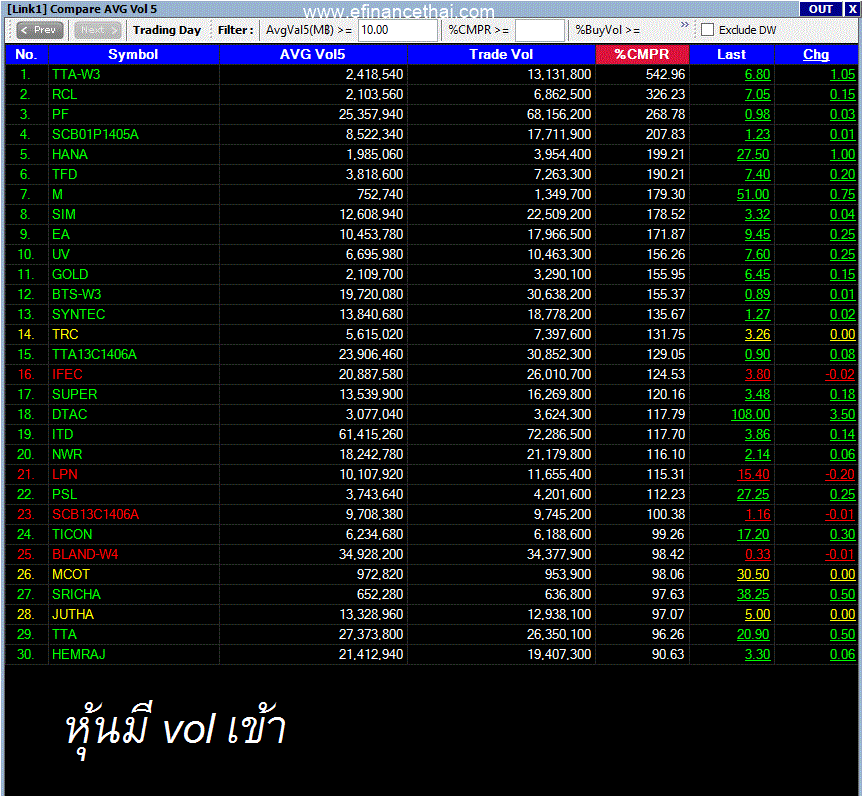
Task: Select symbol JUTHA
Action: (x=73, y=615)
